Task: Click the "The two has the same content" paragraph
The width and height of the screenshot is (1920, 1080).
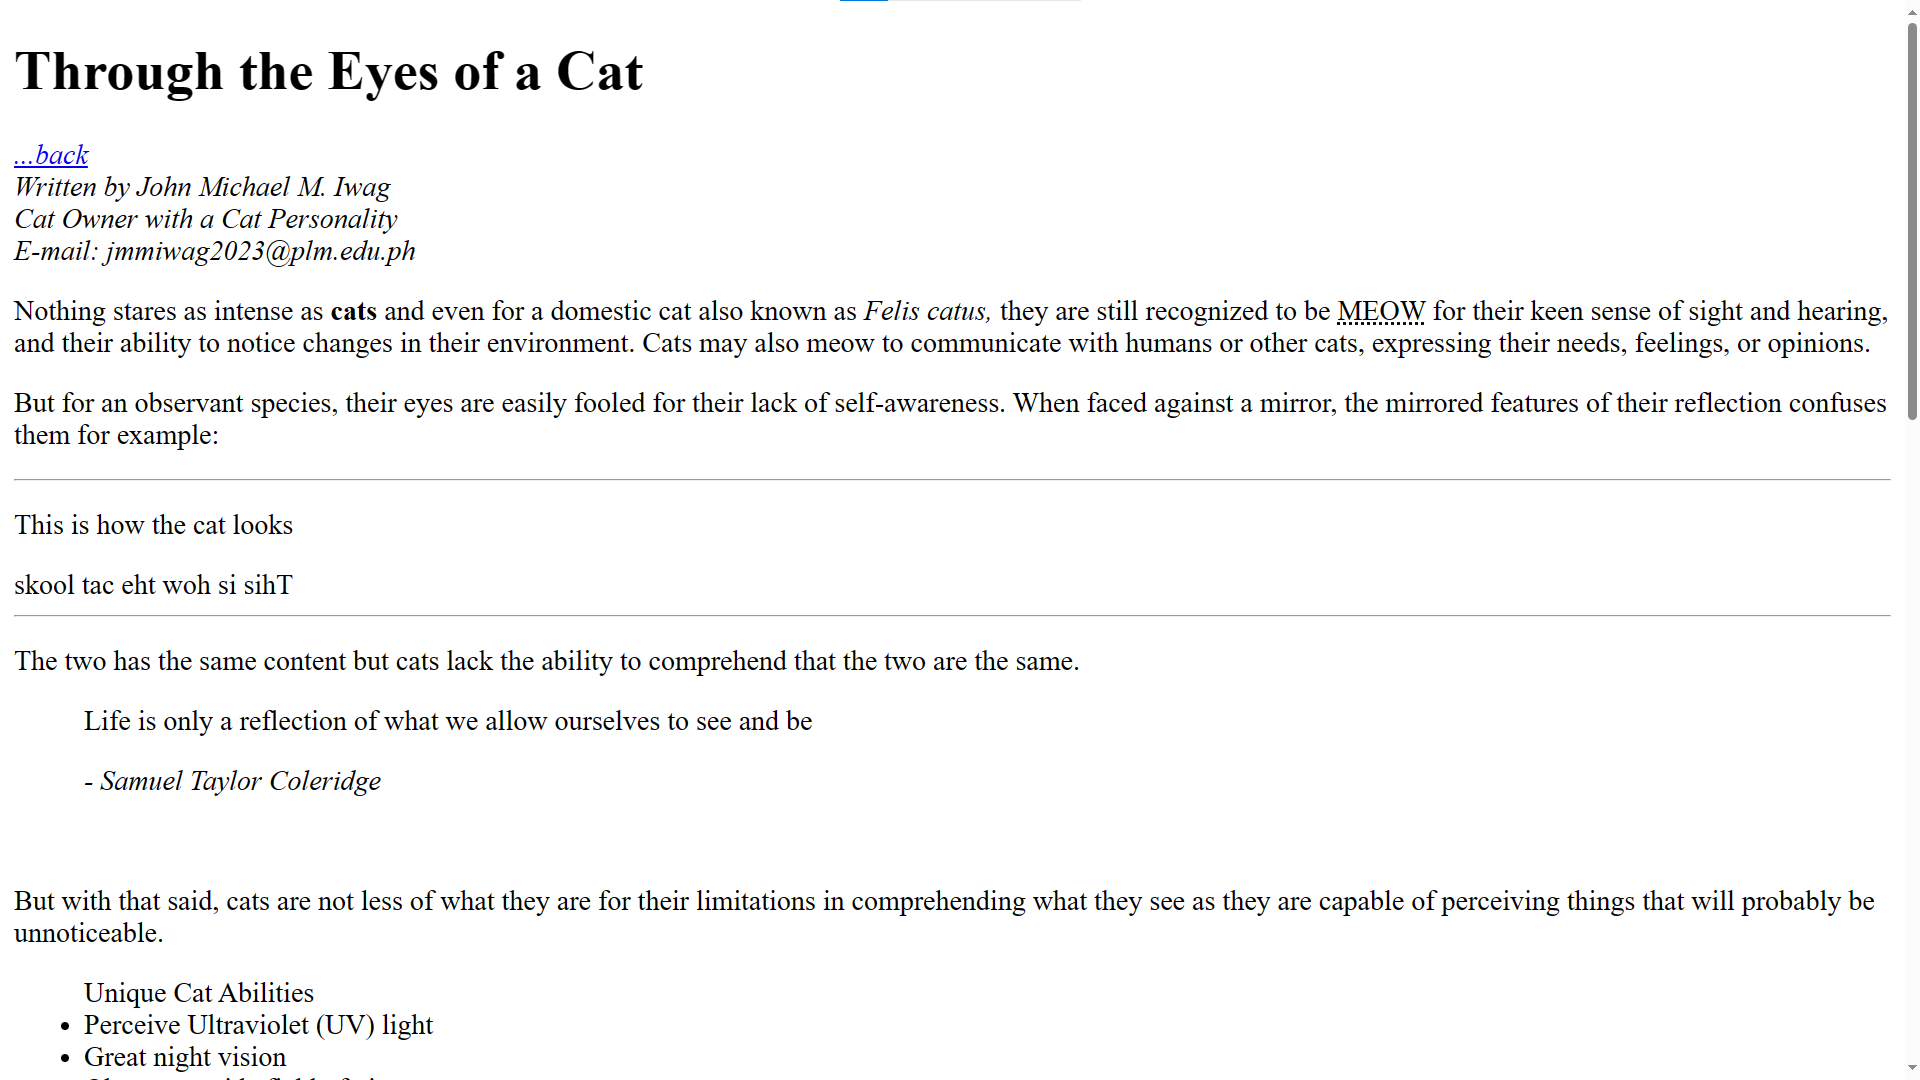Action: 547,661
